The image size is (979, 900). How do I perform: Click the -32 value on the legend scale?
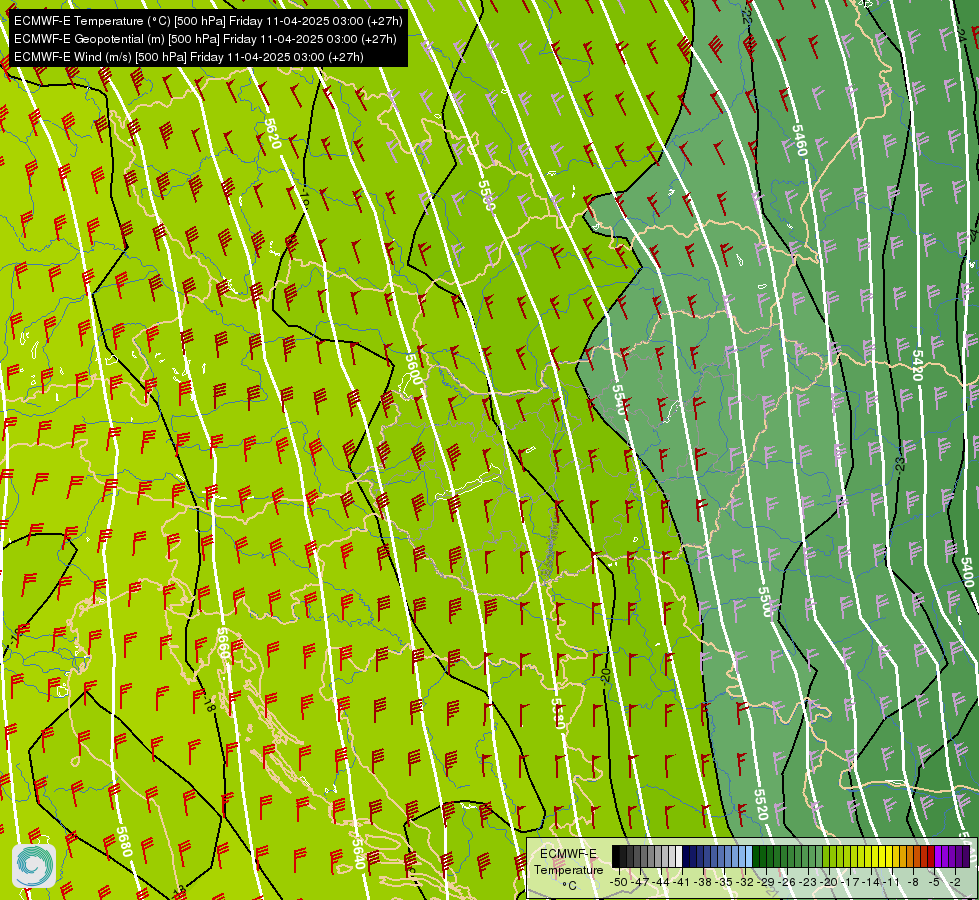(x=745, y=882)
